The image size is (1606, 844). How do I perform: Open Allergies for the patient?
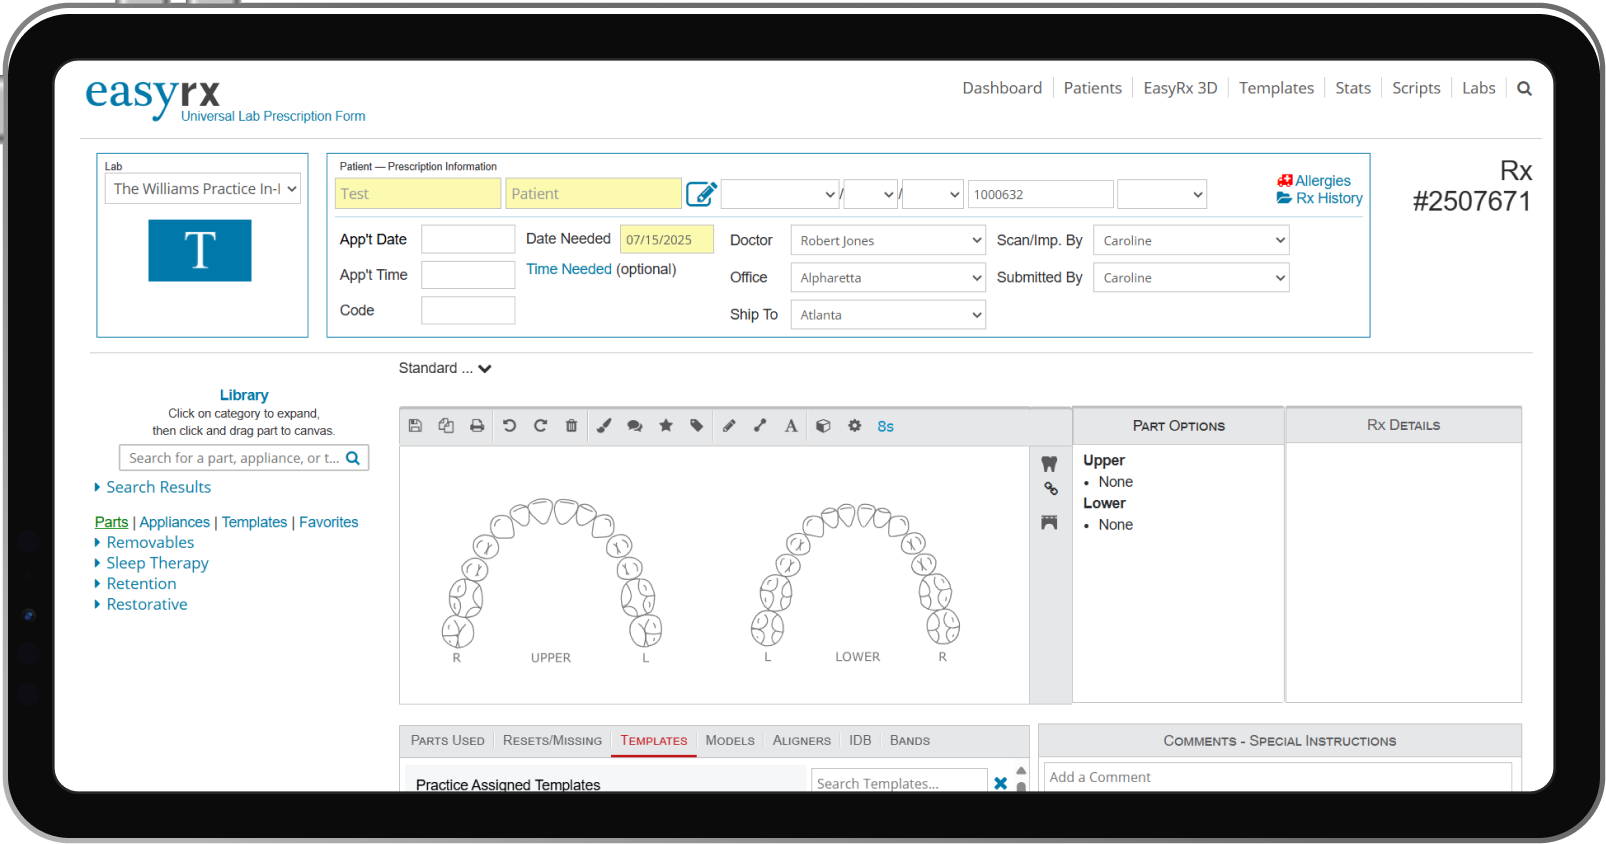tap(1313, 181)
